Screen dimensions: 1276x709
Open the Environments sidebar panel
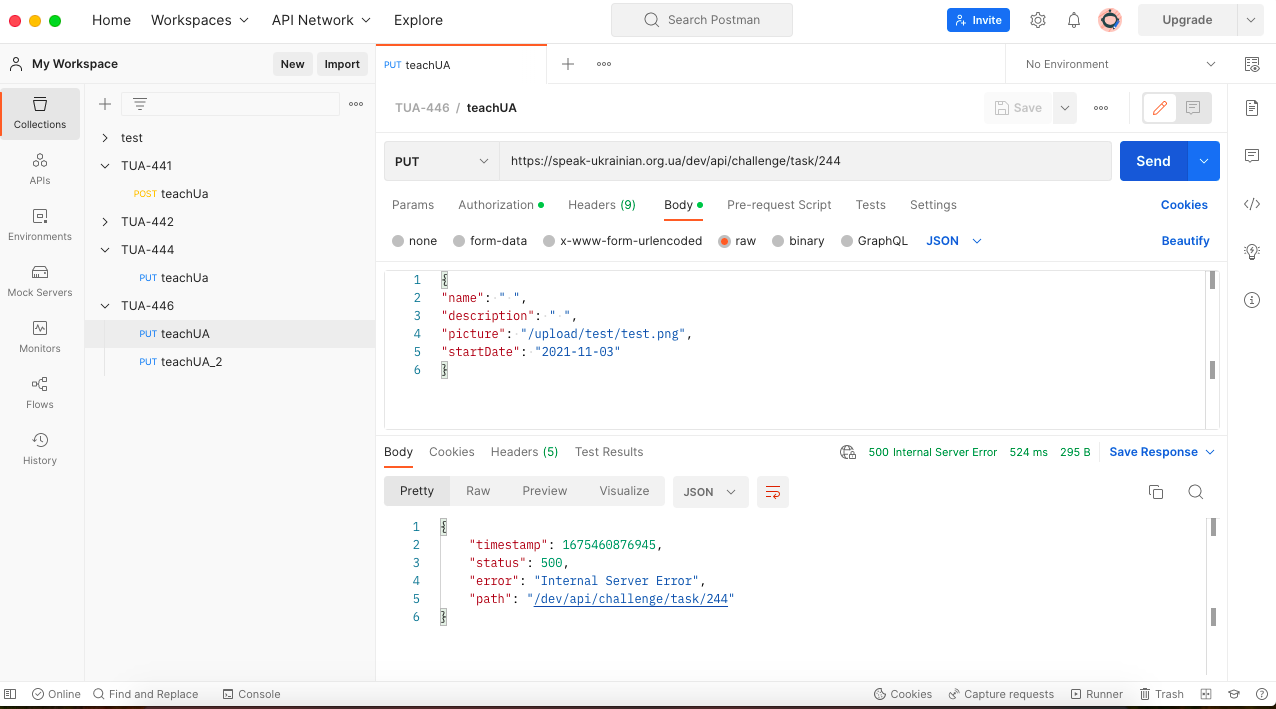pyautogui.click(x=40, y=225)
